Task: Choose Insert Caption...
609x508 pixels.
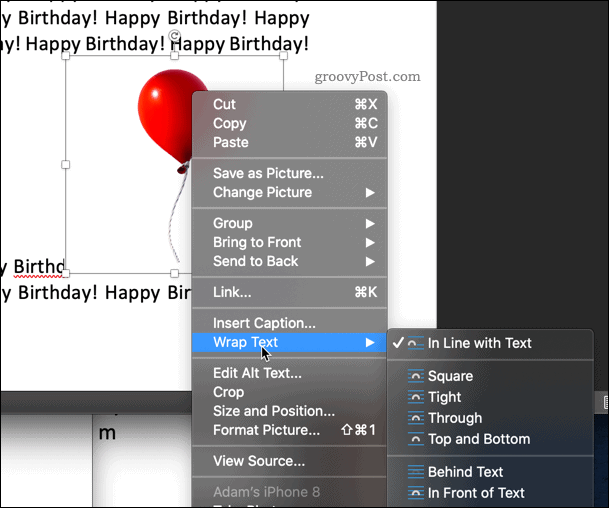Action: pos(289,323)
